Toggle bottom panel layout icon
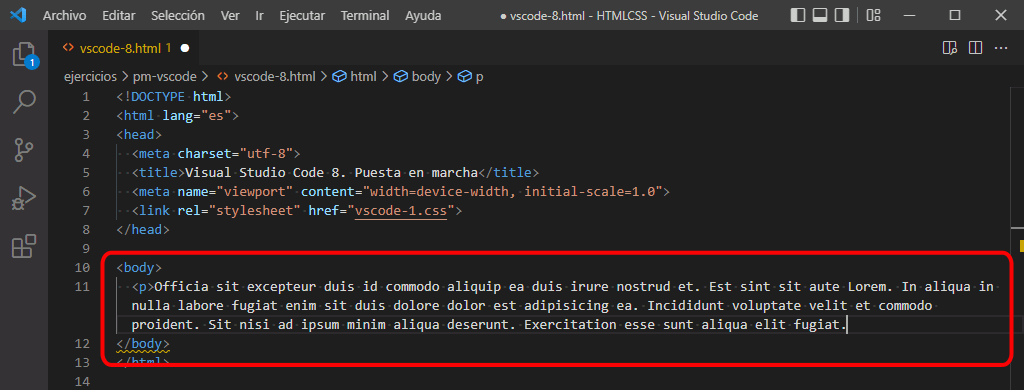The height and width of the screenshot is (390, 1024). point(820,15)
